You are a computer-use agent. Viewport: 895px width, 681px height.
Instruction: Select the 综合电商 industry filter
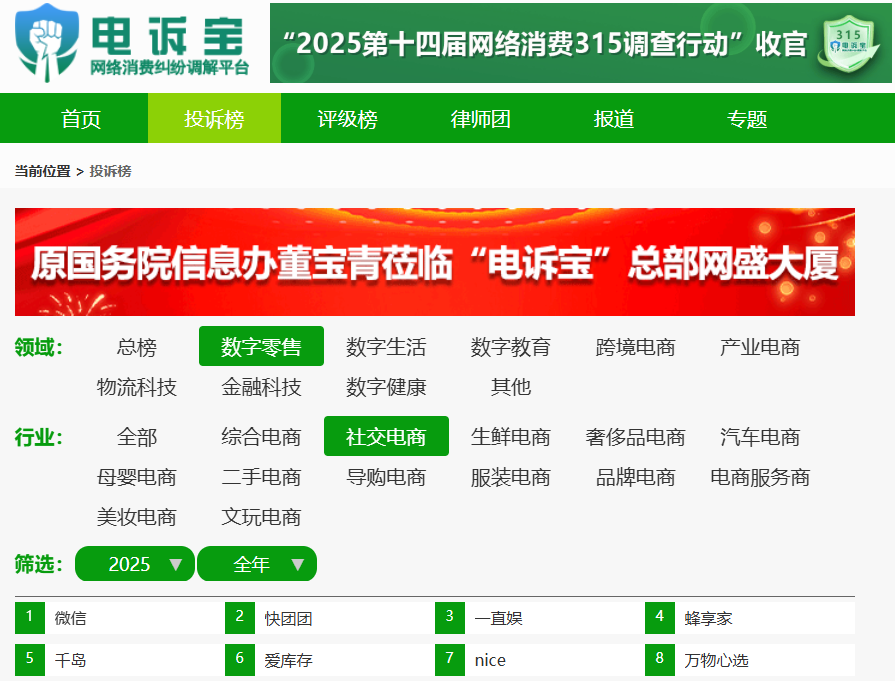pos(261,437)
